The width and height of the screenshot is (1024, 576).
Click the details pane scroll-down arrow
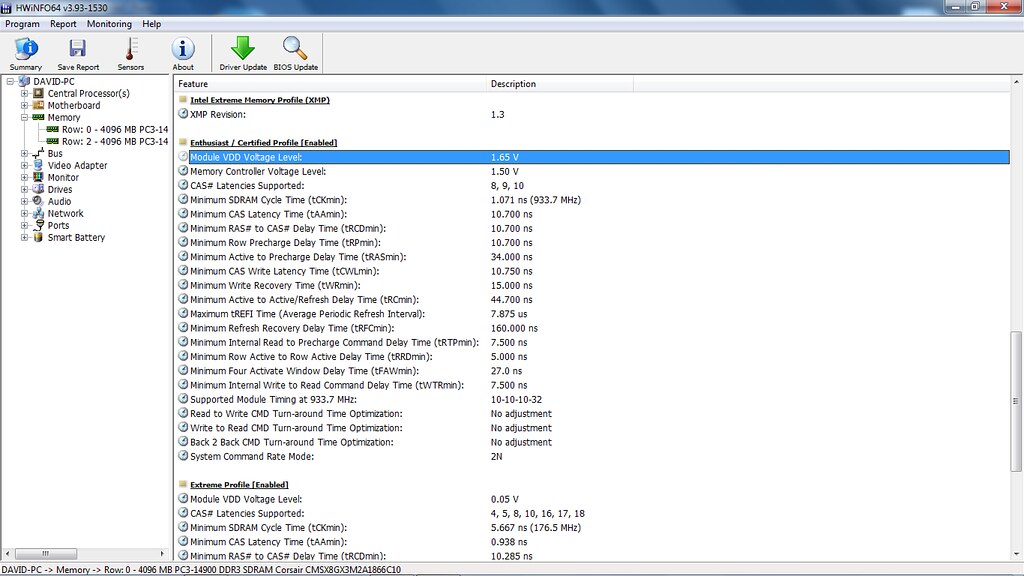[1016, 554]
